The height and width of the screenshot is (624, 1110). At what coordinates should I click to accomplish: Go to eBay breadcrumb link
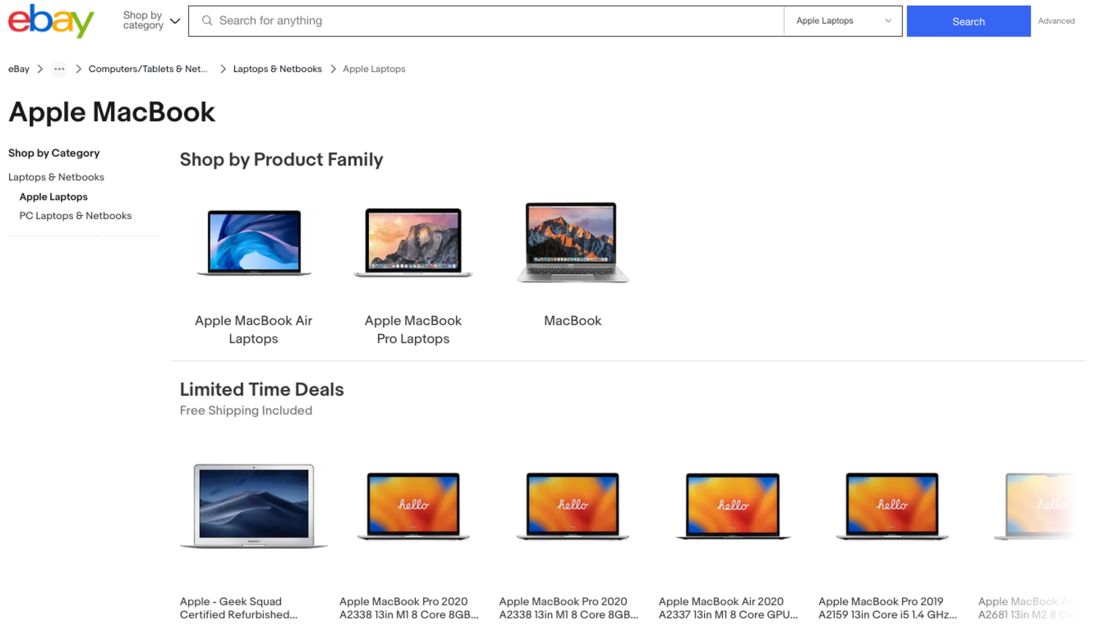pos(19,69)
